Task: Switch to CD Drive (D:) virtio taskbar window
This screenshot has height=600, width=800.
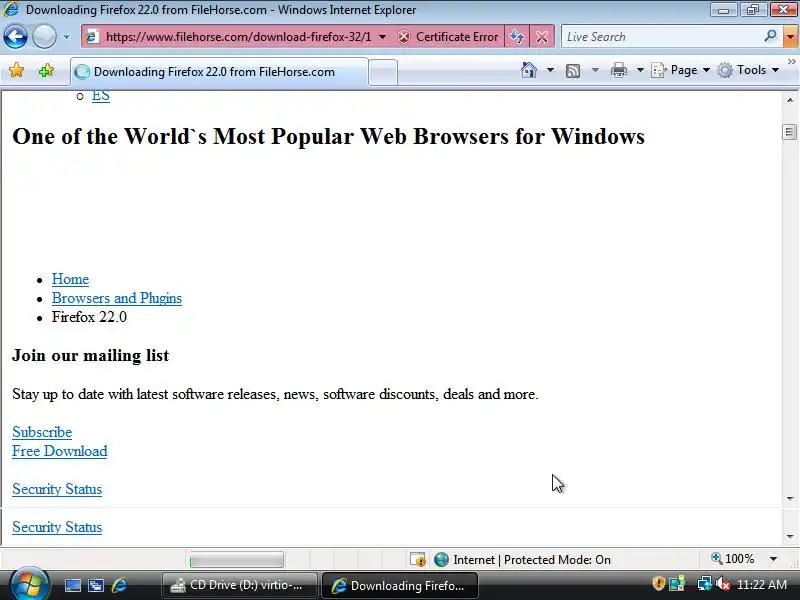Action: coord(239,585)
